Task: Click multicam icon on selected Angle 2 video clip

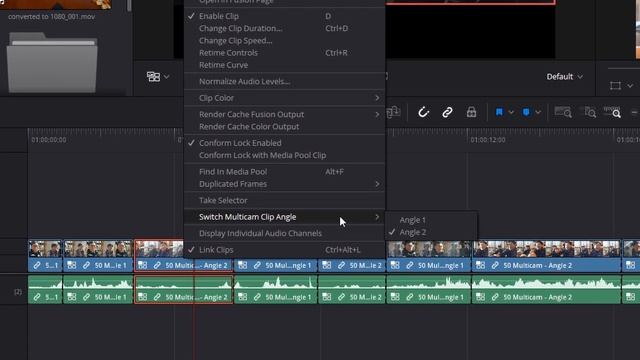Action: click(142, 265)
